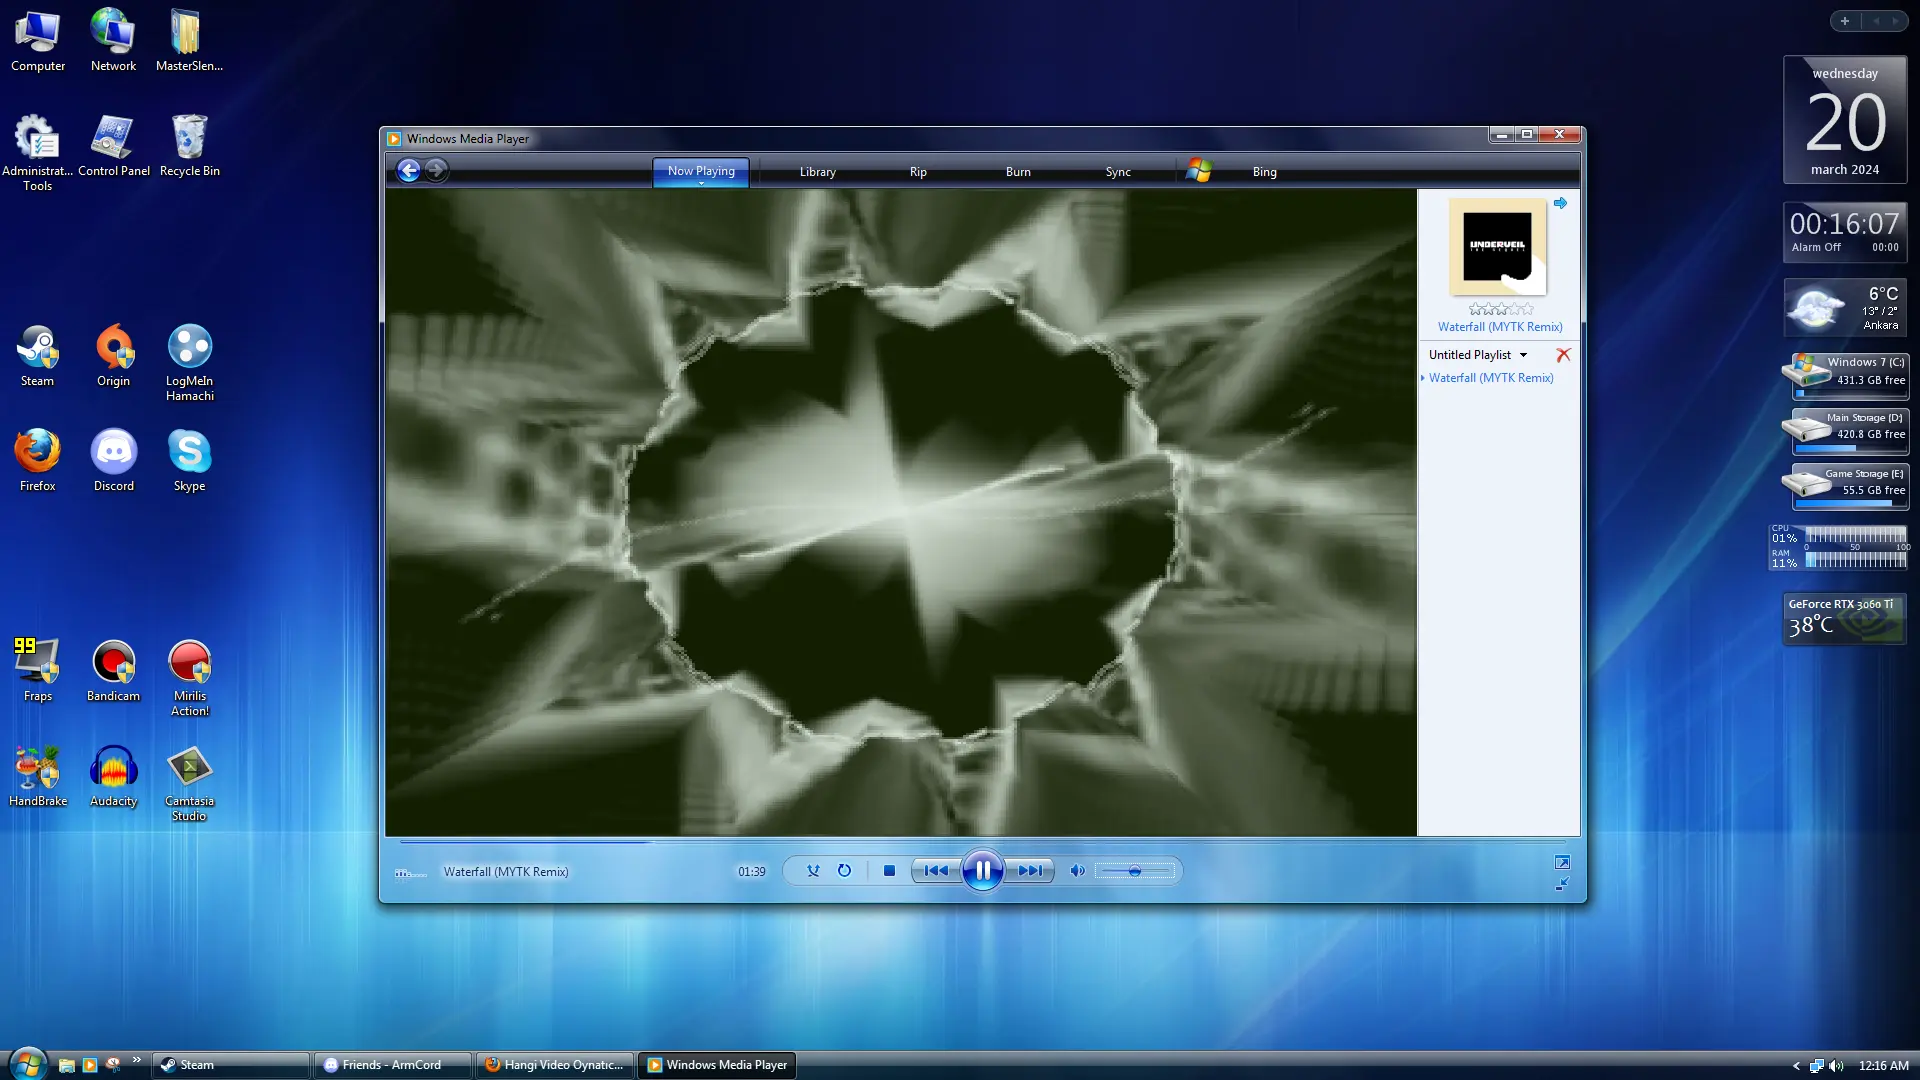This screenshot has height=1080, width=1920.
Task: Go to the previous track
Action: (x=936, y=871)
